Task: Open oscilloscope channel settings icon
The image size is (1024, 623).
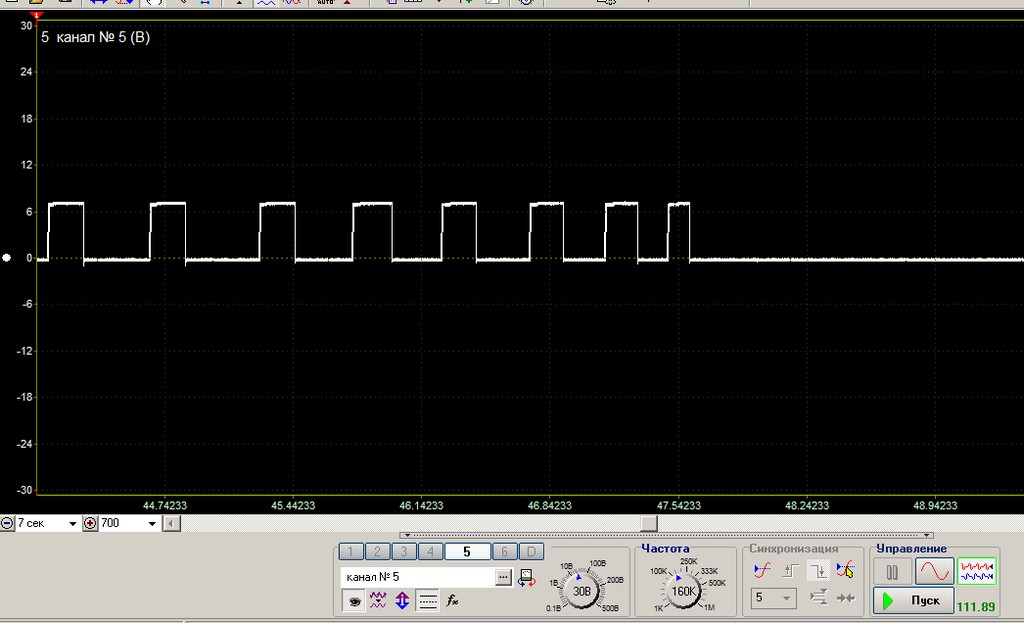Action: click(x=526, y=577)
